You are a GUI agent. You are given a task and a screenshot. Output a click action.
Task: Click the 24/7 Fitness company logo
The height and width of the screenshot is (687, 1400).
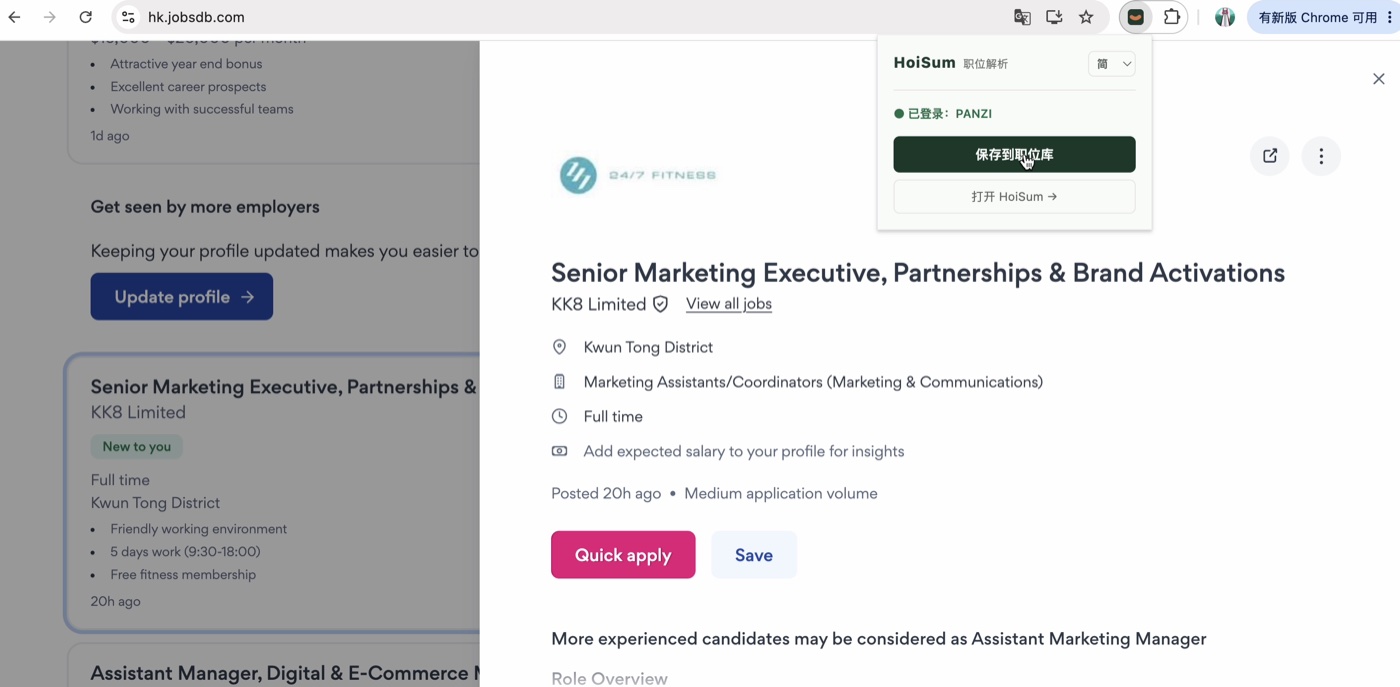coord(637,175)
